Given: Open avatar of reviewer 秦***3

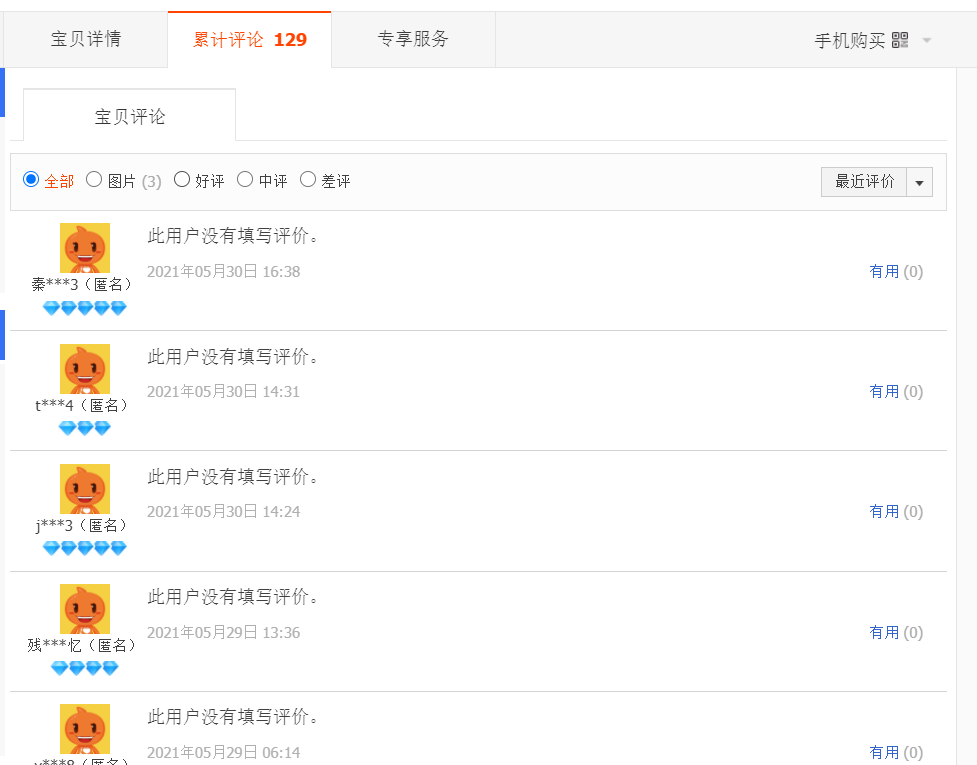Looking at the screenshot, I should pyautogui.click(x=85, y=248).
